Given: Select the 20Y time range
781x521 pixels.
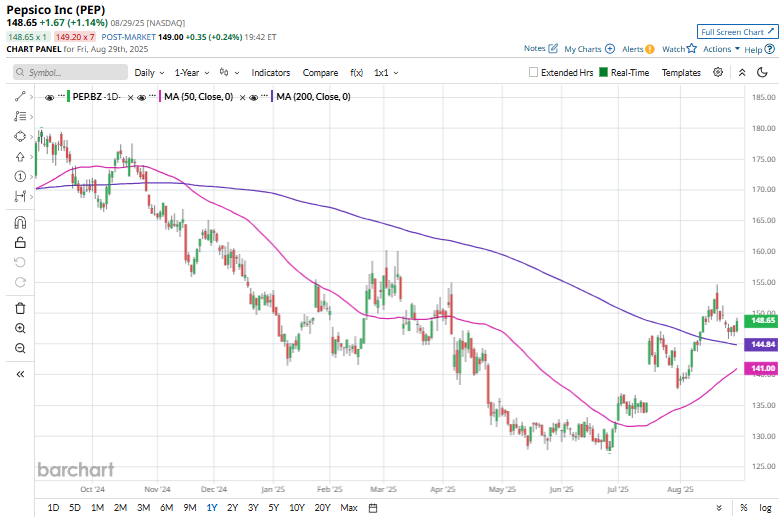Looking at the screenshot, I should tap(322, 508).
